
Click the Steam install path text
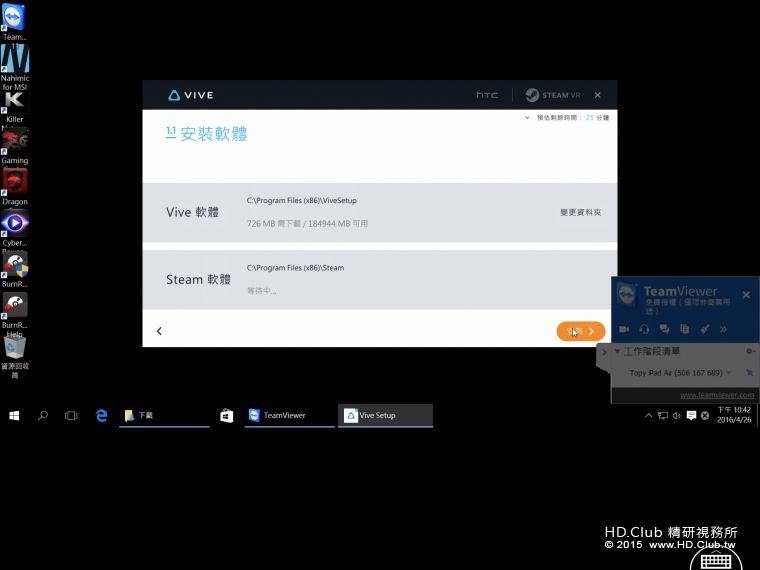point(295,268)
